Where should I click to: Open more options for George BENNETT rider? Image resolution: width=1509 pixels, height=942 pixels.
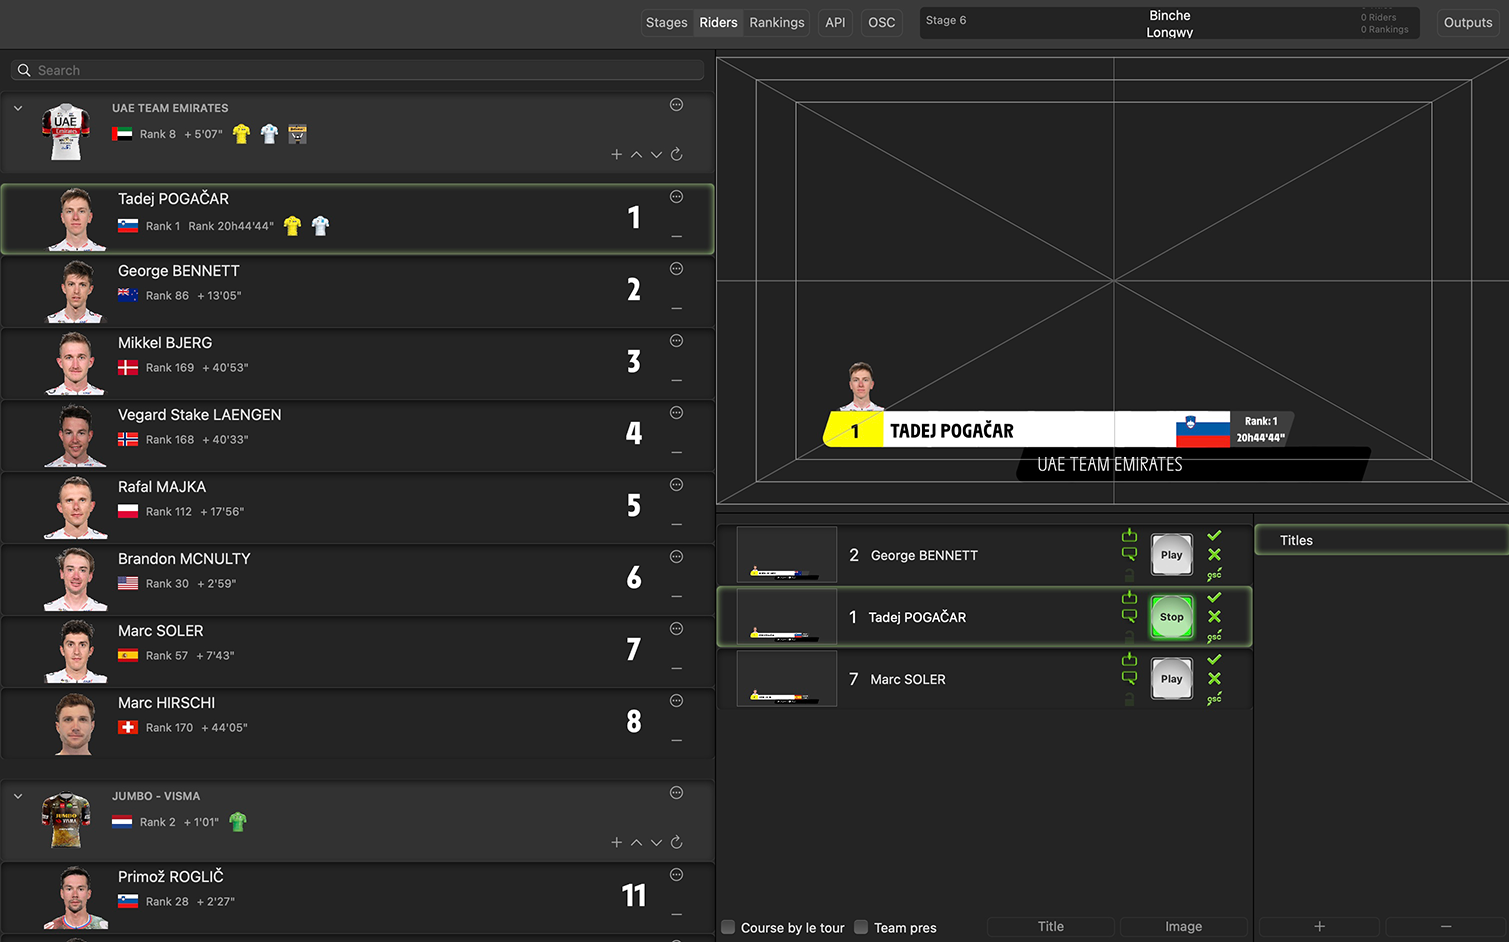676,269
